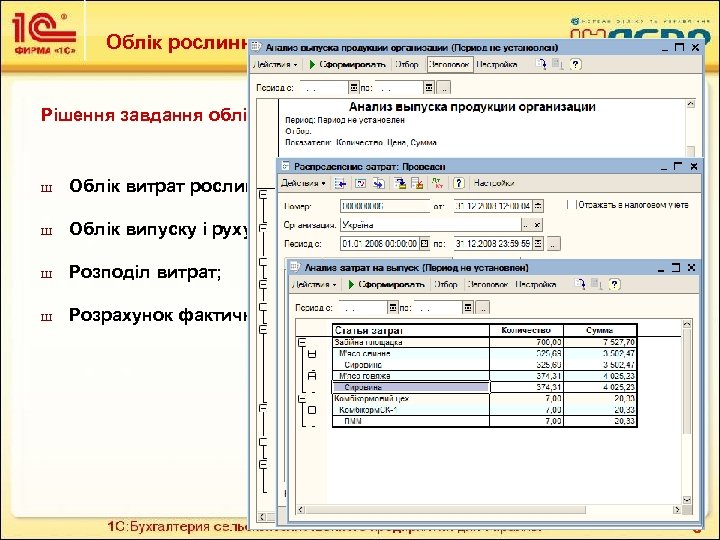Open help icon in Распределение затрат toolbar
This screenshot has height=540, width=720.
tap(459, 184)
